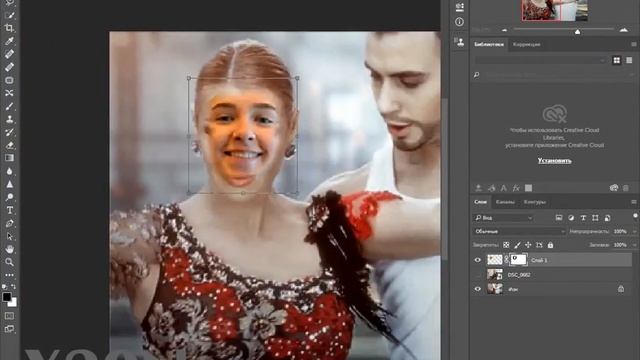Filter layers by adjustment layers
This screenshot has width=640, height=360.
571,218
